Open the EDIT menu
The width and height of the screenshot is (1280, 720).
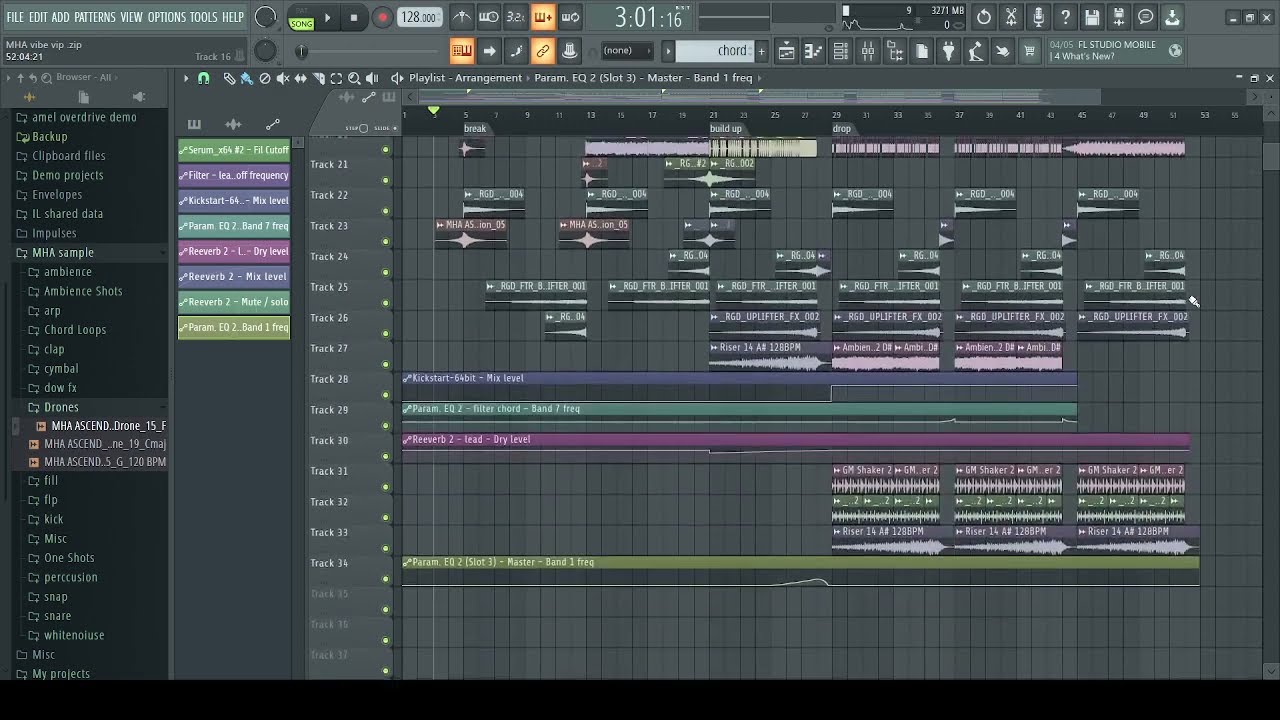pyautogui.click(x=38, y=17)
